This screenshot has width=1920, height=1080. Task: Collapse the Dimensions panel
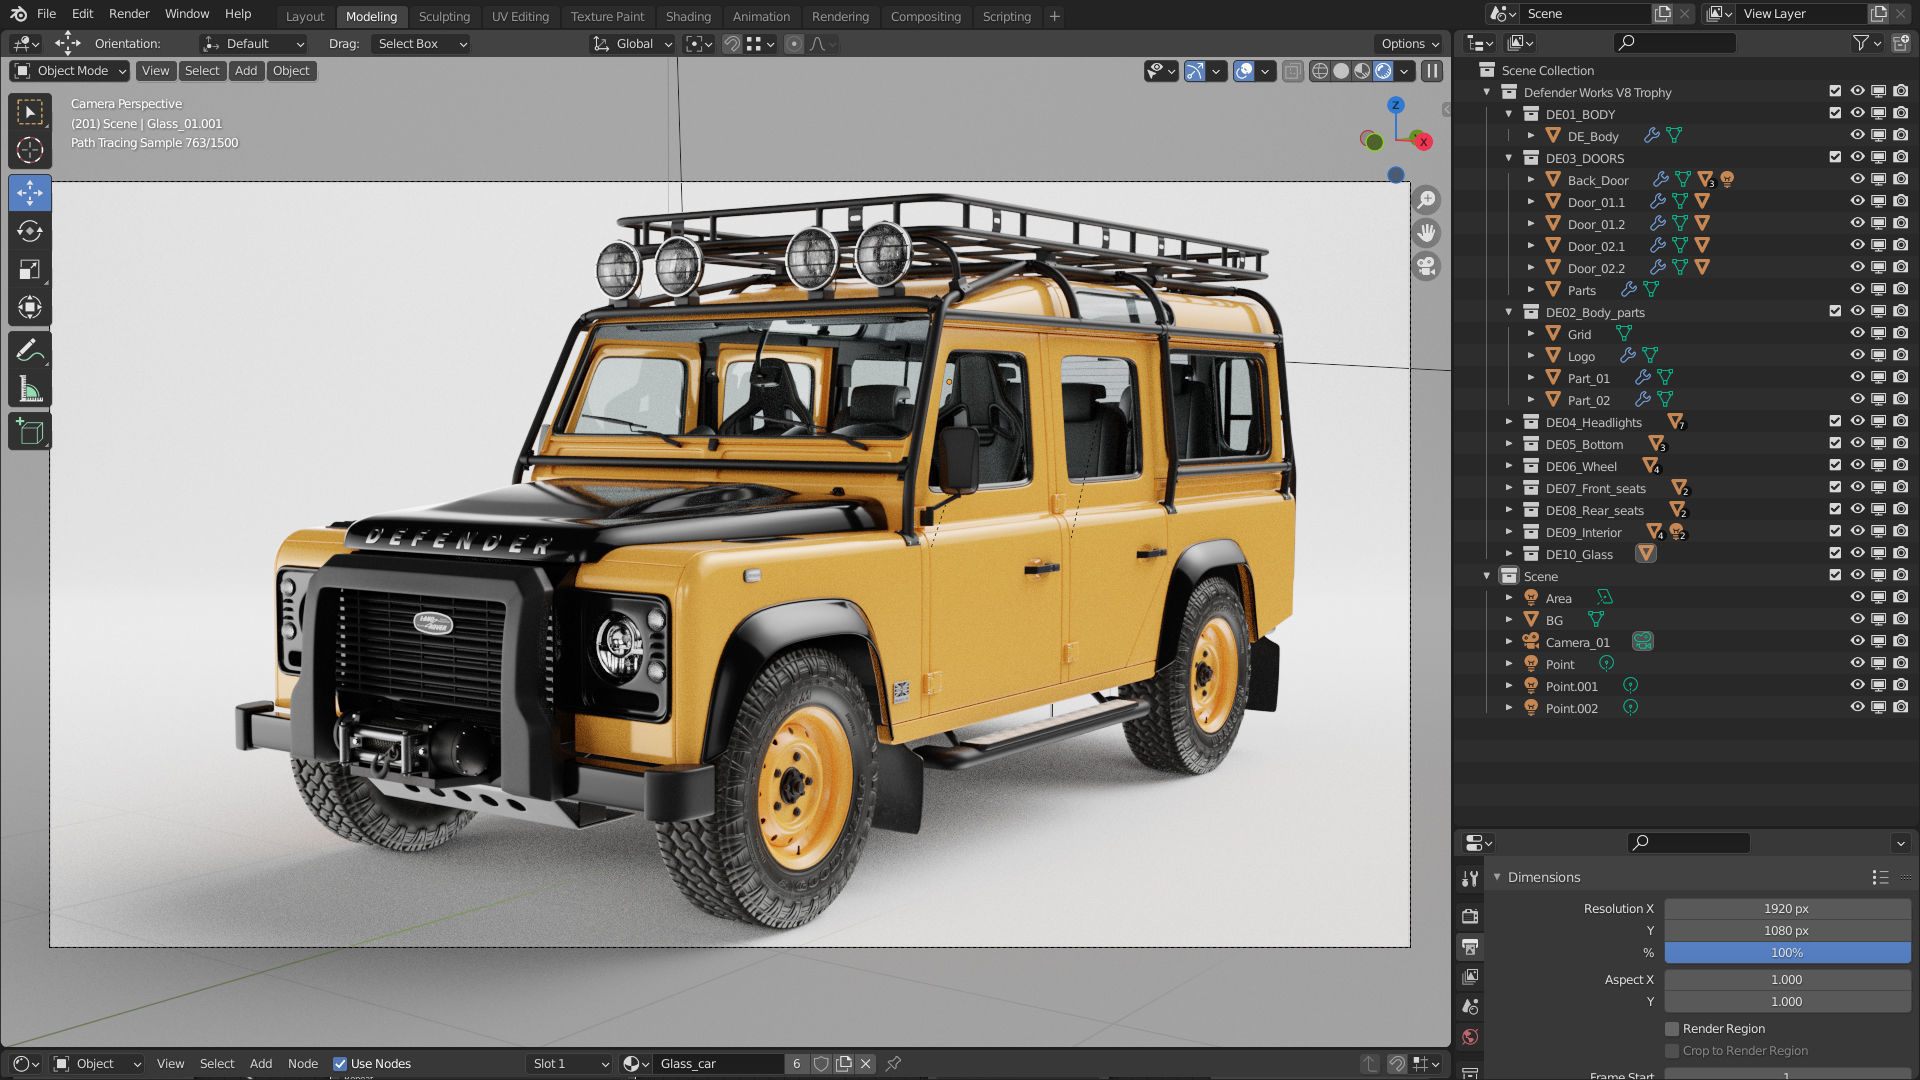click(x=1497, y=877)
